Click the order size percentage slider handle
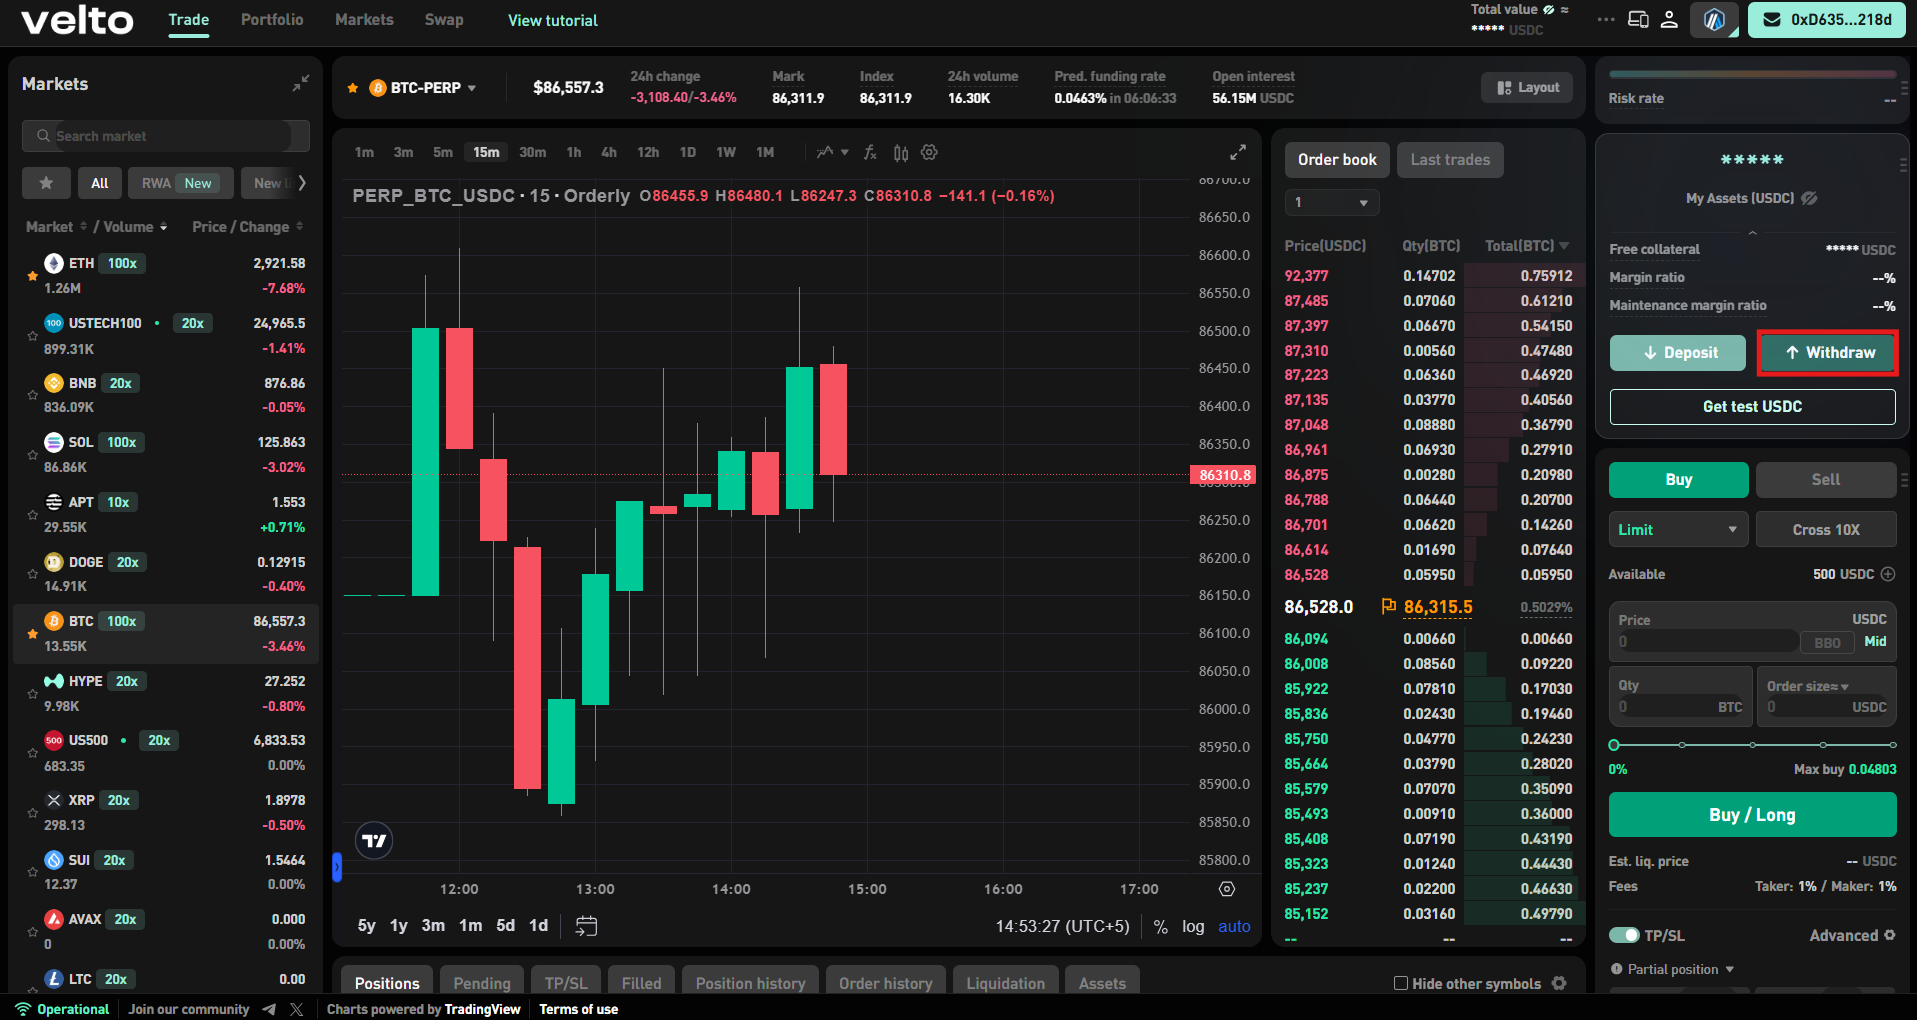 tap(1614, 745)
